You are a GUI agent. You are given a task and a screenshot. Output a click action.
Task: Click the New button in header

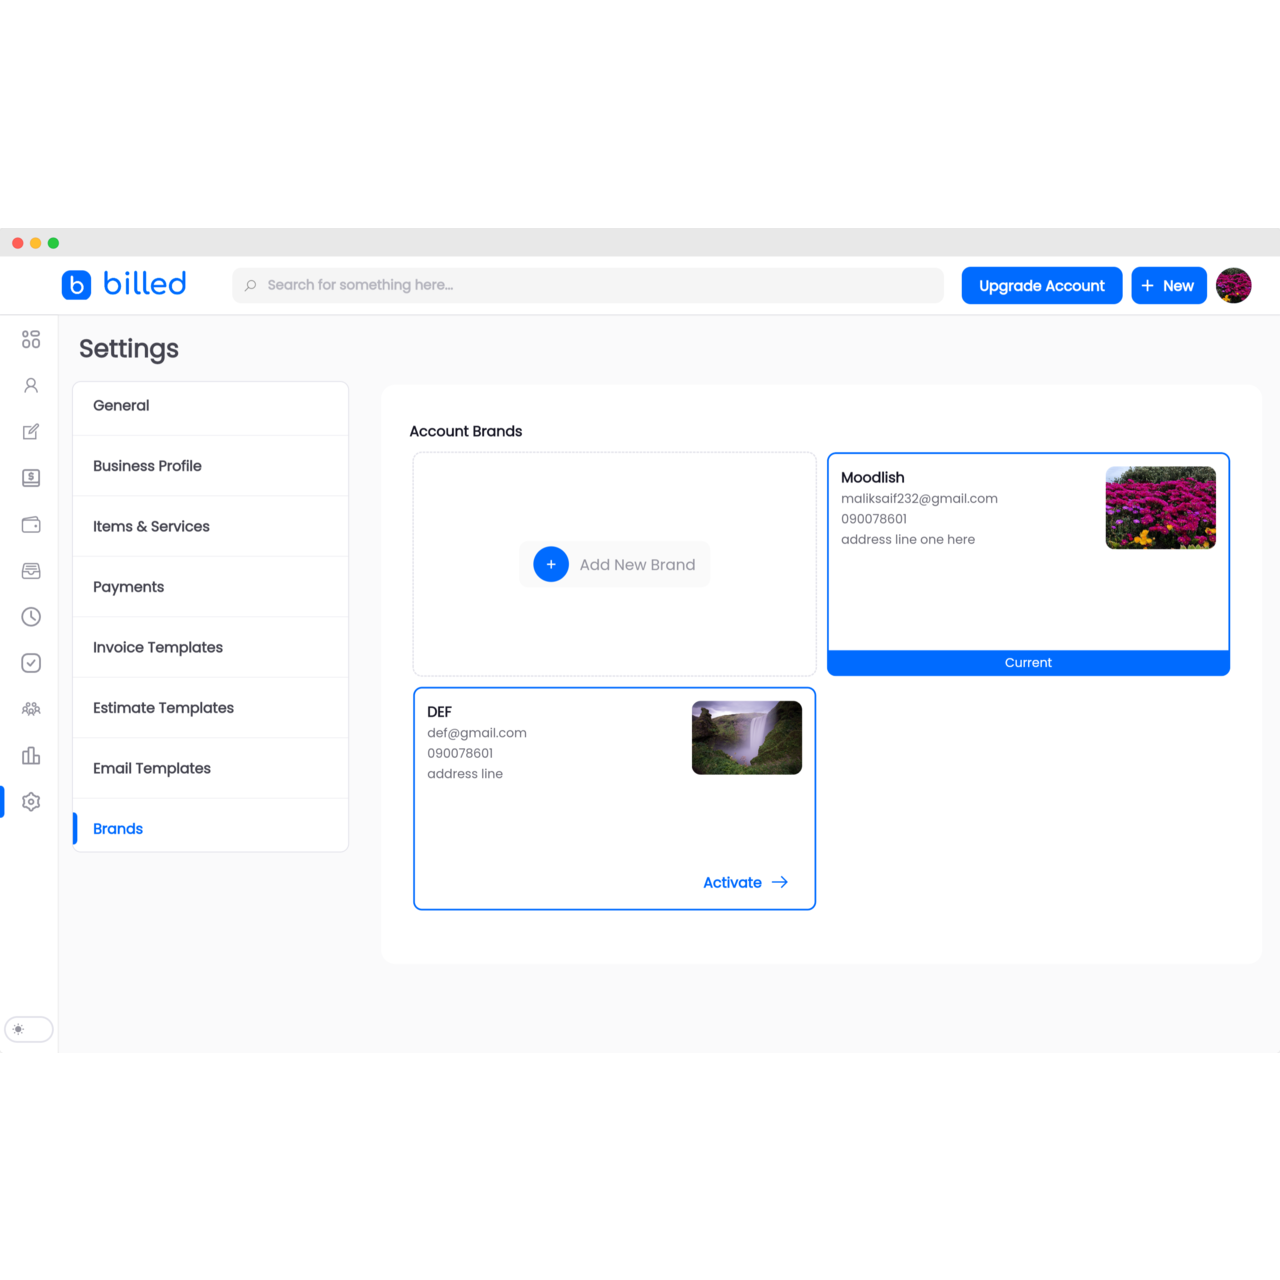click(1168, 286)
